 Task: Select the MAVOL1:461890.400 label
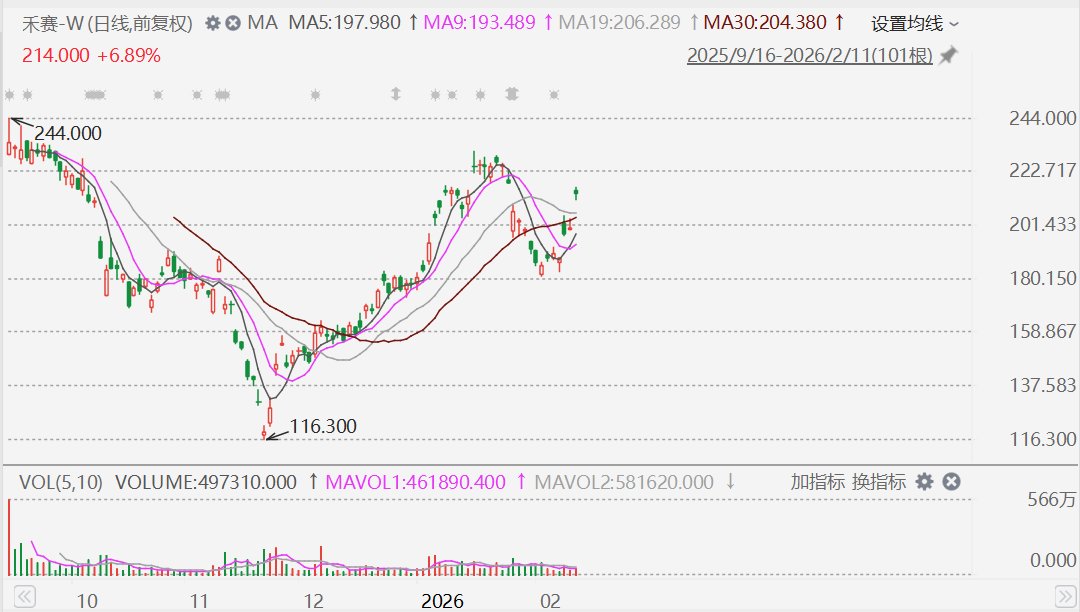415,482
